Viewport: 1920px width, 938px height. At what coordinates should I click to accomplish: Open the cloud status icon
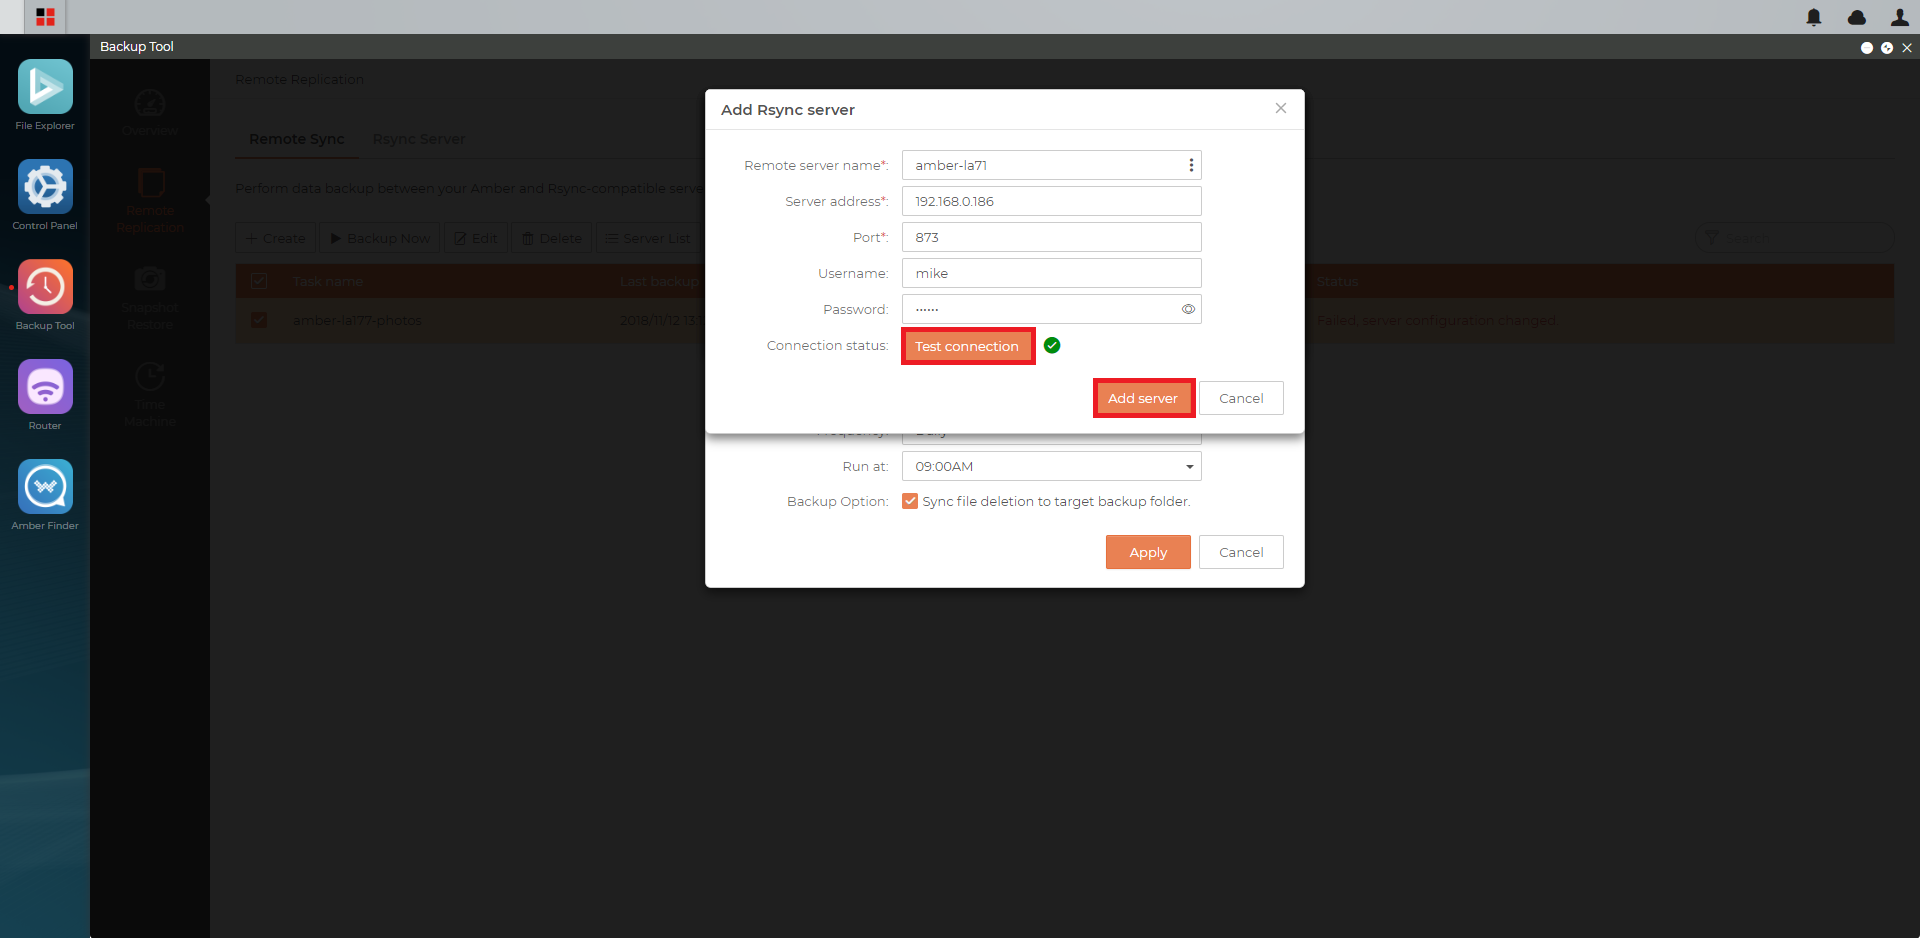(x=1857, y=17)
